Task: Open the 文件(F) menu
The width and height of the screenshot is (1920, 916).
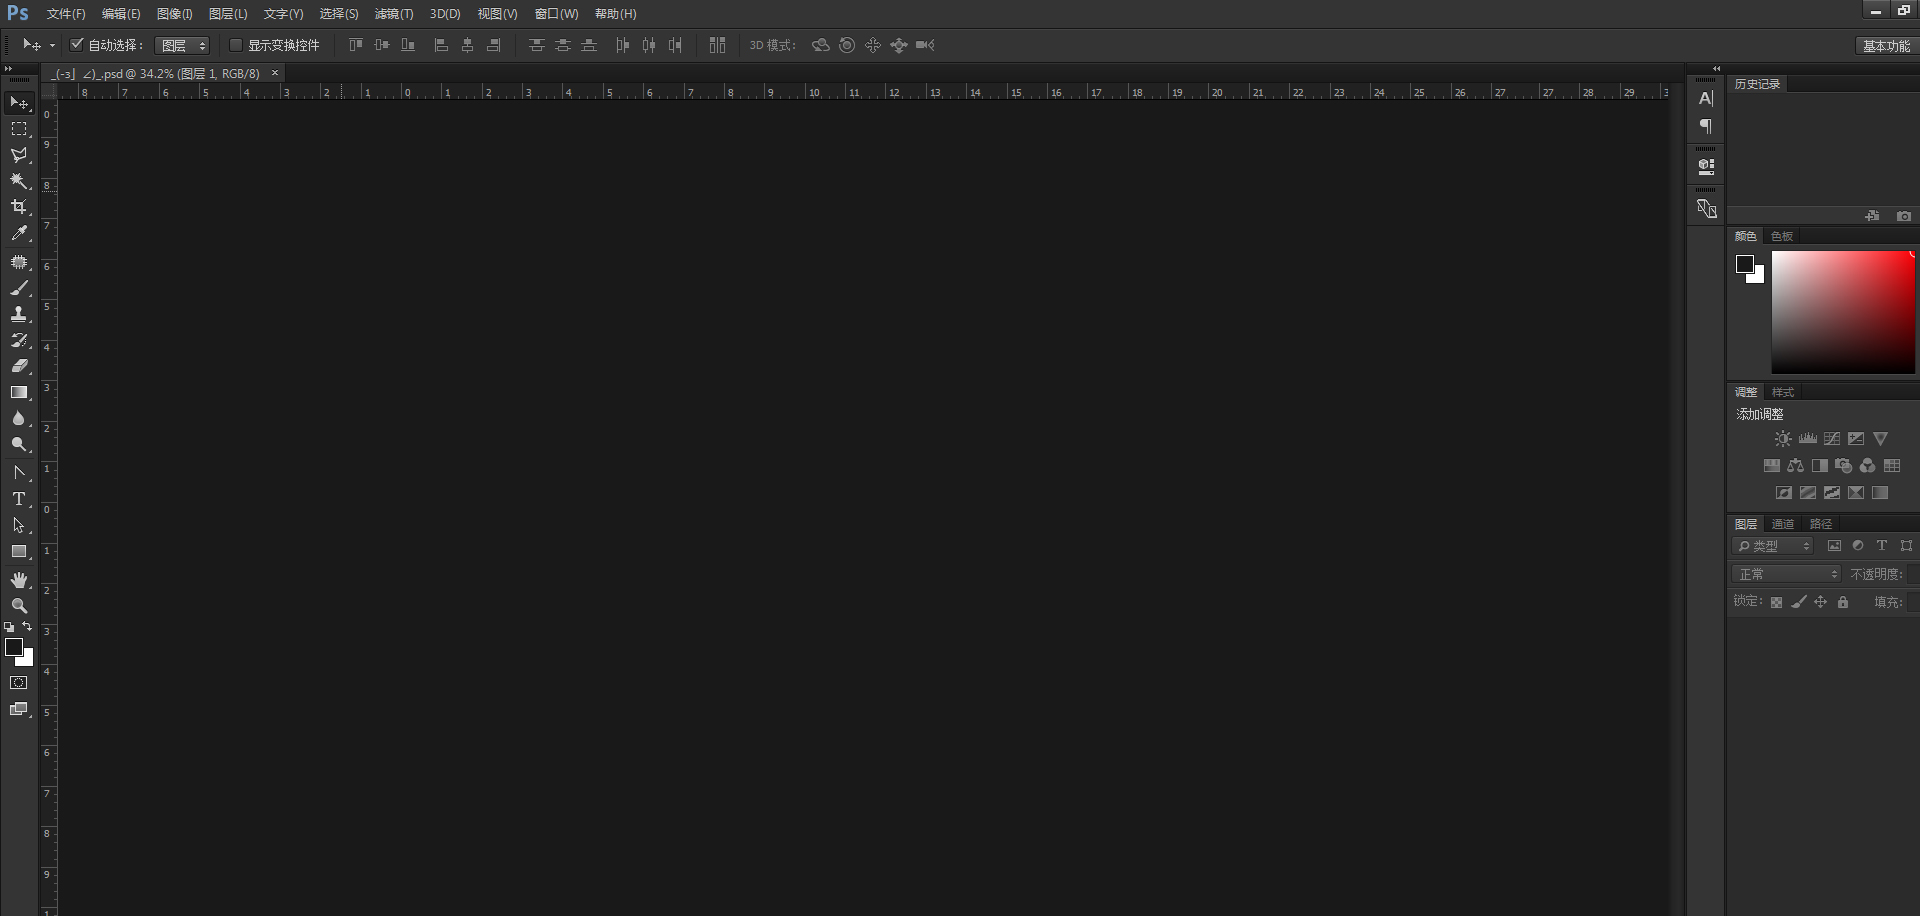Action: (66, 14)
